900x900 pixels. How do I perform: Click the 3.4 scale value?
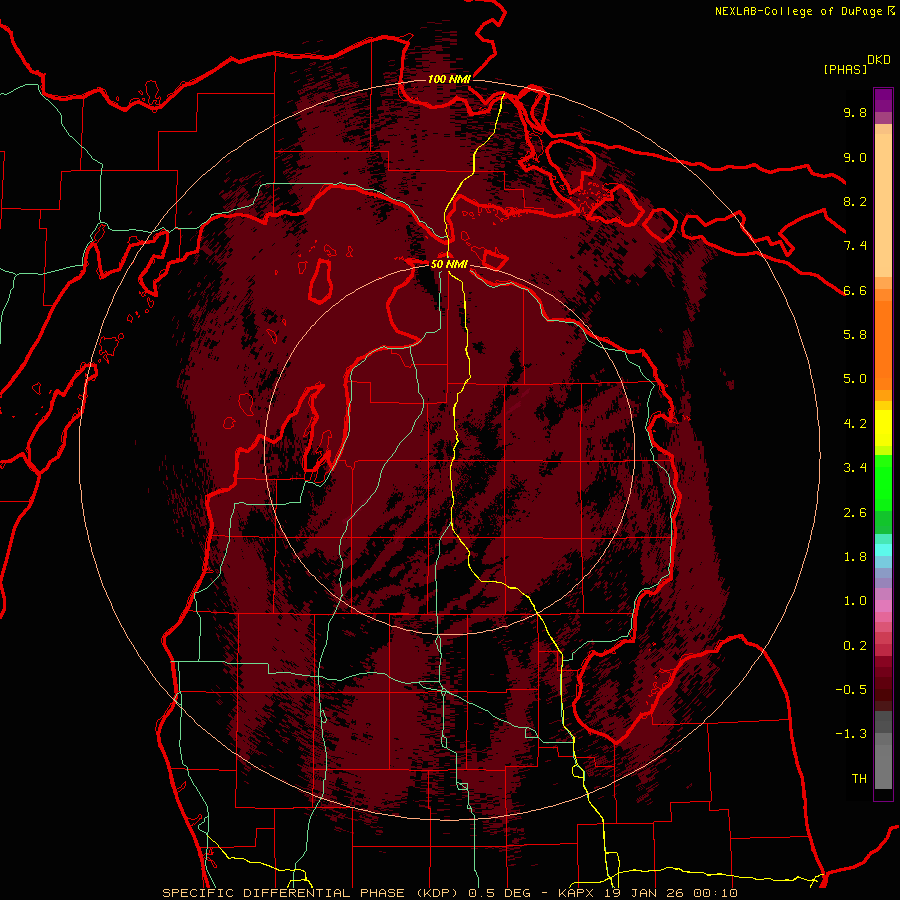pyautogui.click(x=855, y=468)
